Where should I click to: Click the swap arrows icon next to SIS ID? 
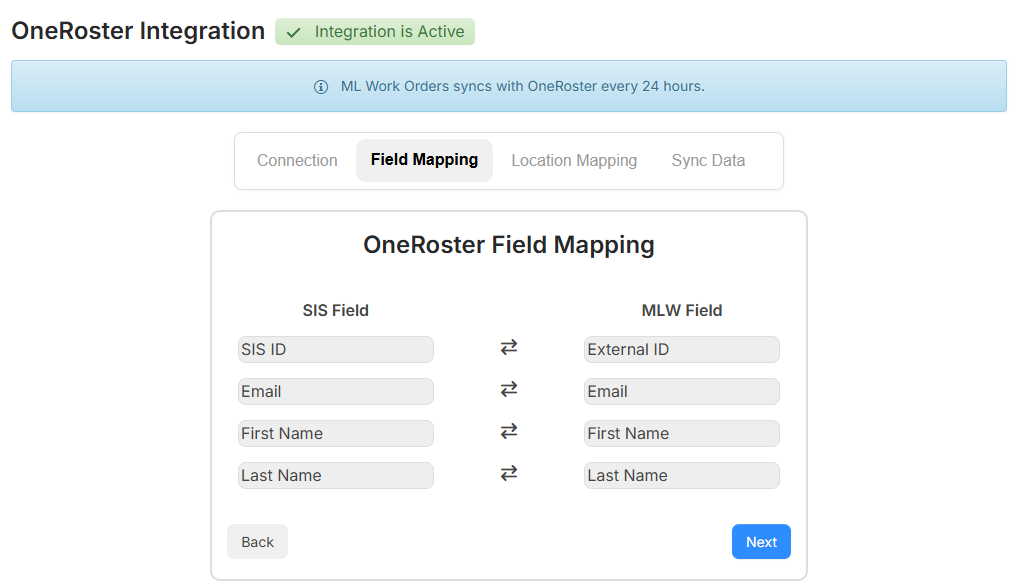tap(509, 346)
